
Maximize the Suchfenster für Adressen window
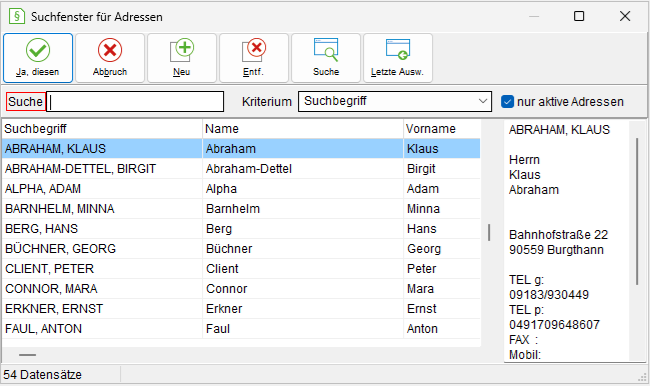pyautogui.click(x=579, y=16)
